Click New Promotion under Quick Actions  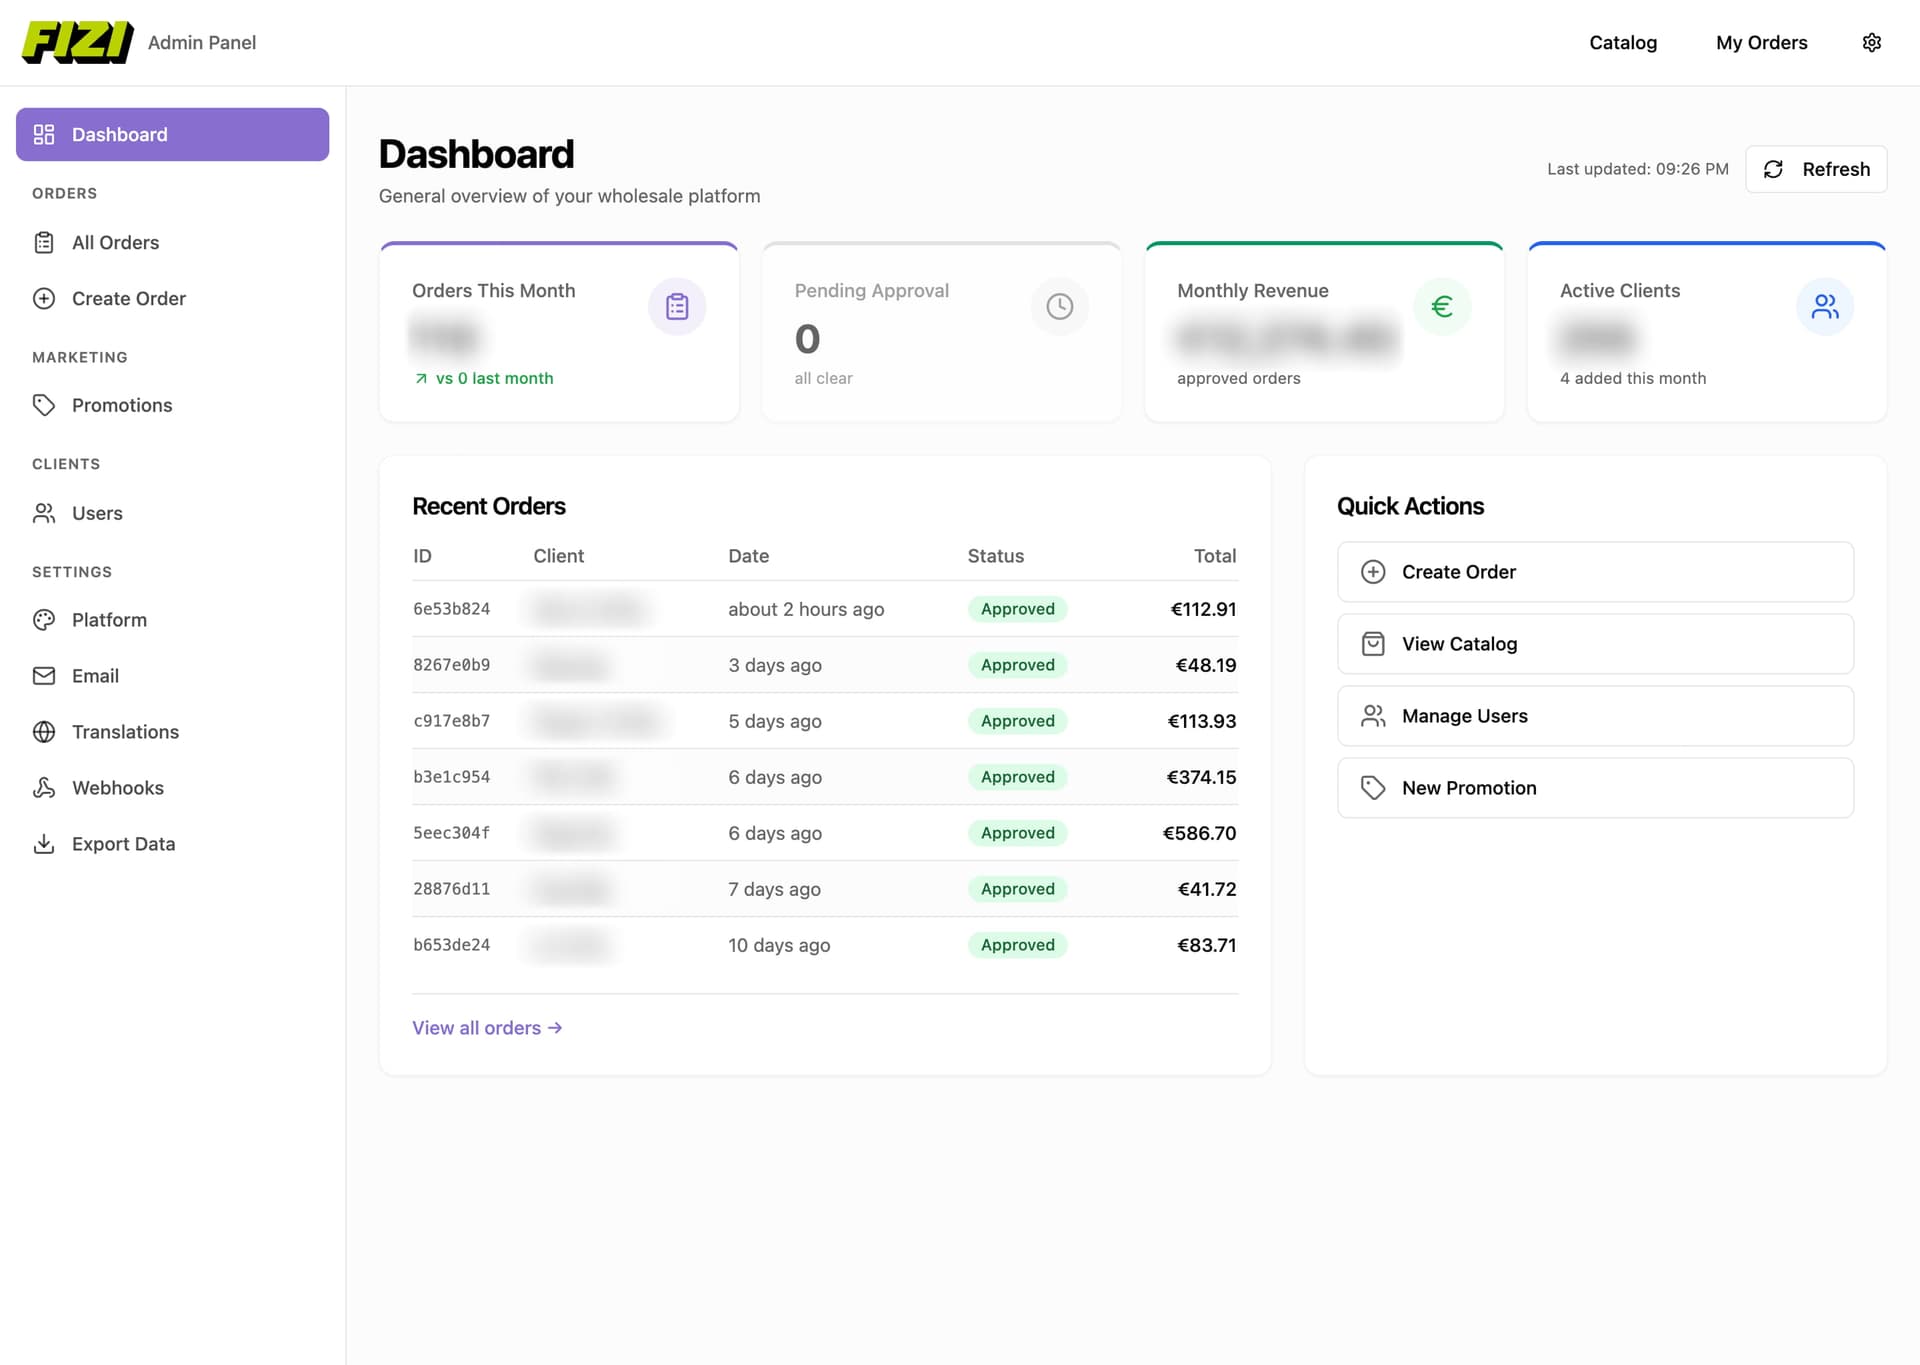click(x=1594, y=787)
